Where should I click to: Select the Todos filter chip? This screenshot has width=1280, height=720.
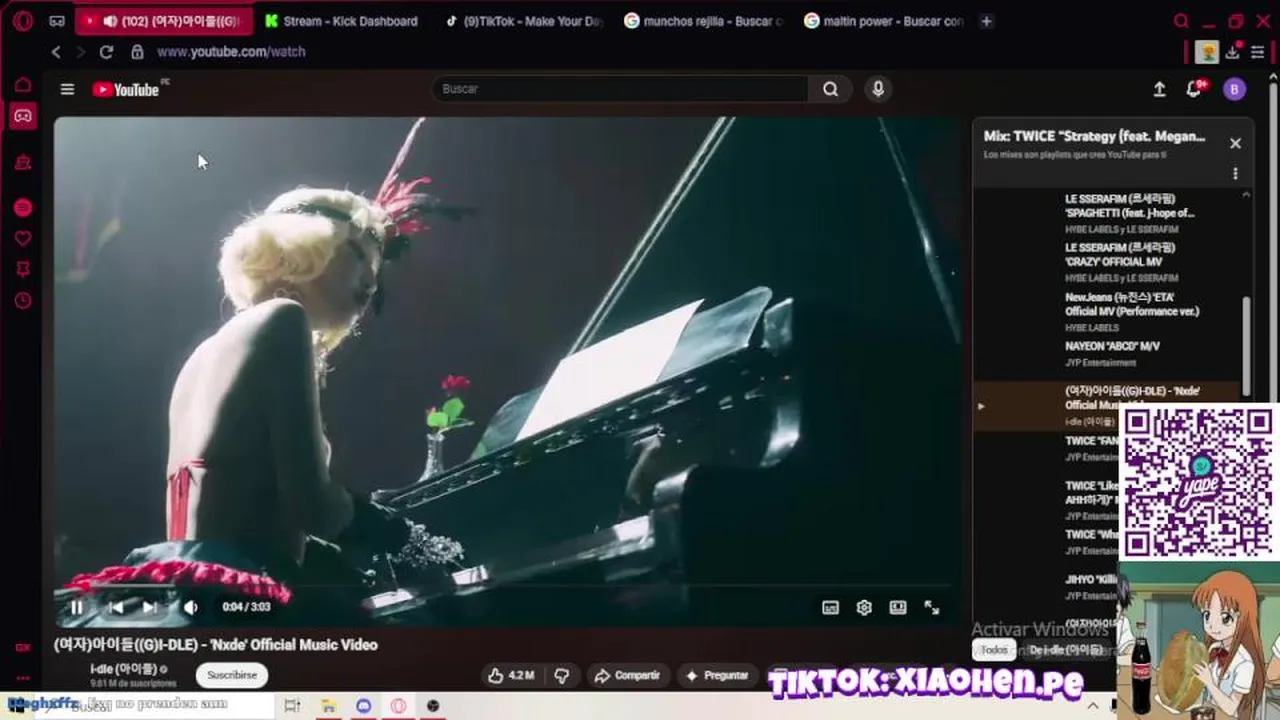(x=994, y=650)
